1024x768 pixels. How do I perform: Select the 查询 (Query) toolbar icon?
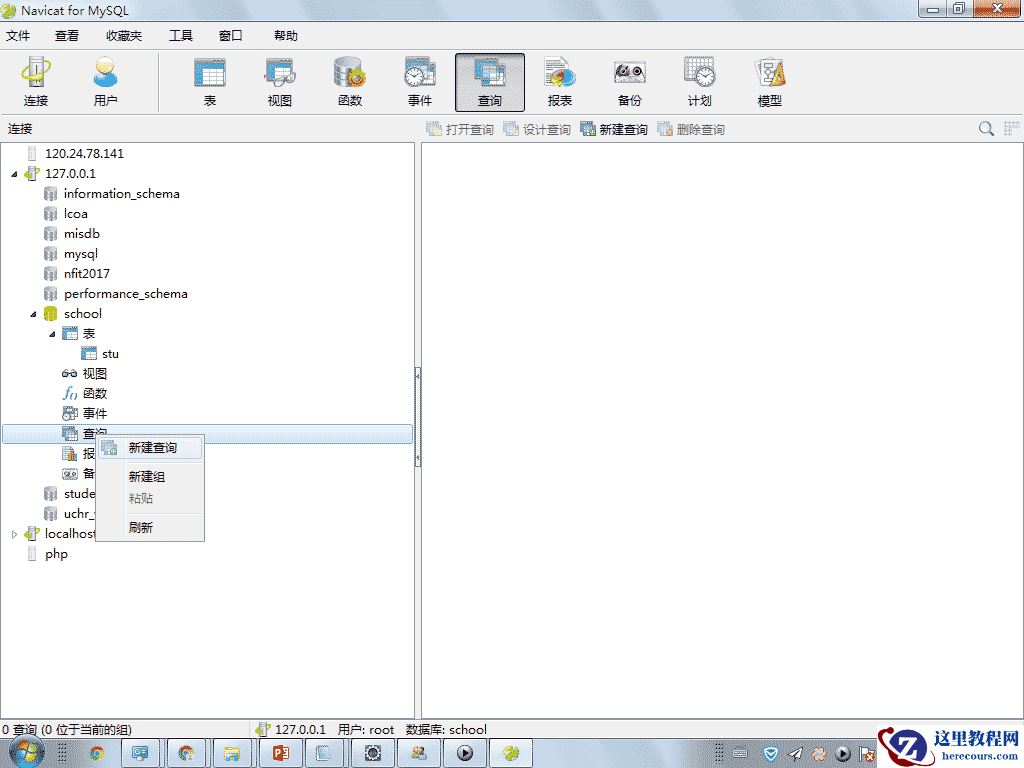[490, 82]
